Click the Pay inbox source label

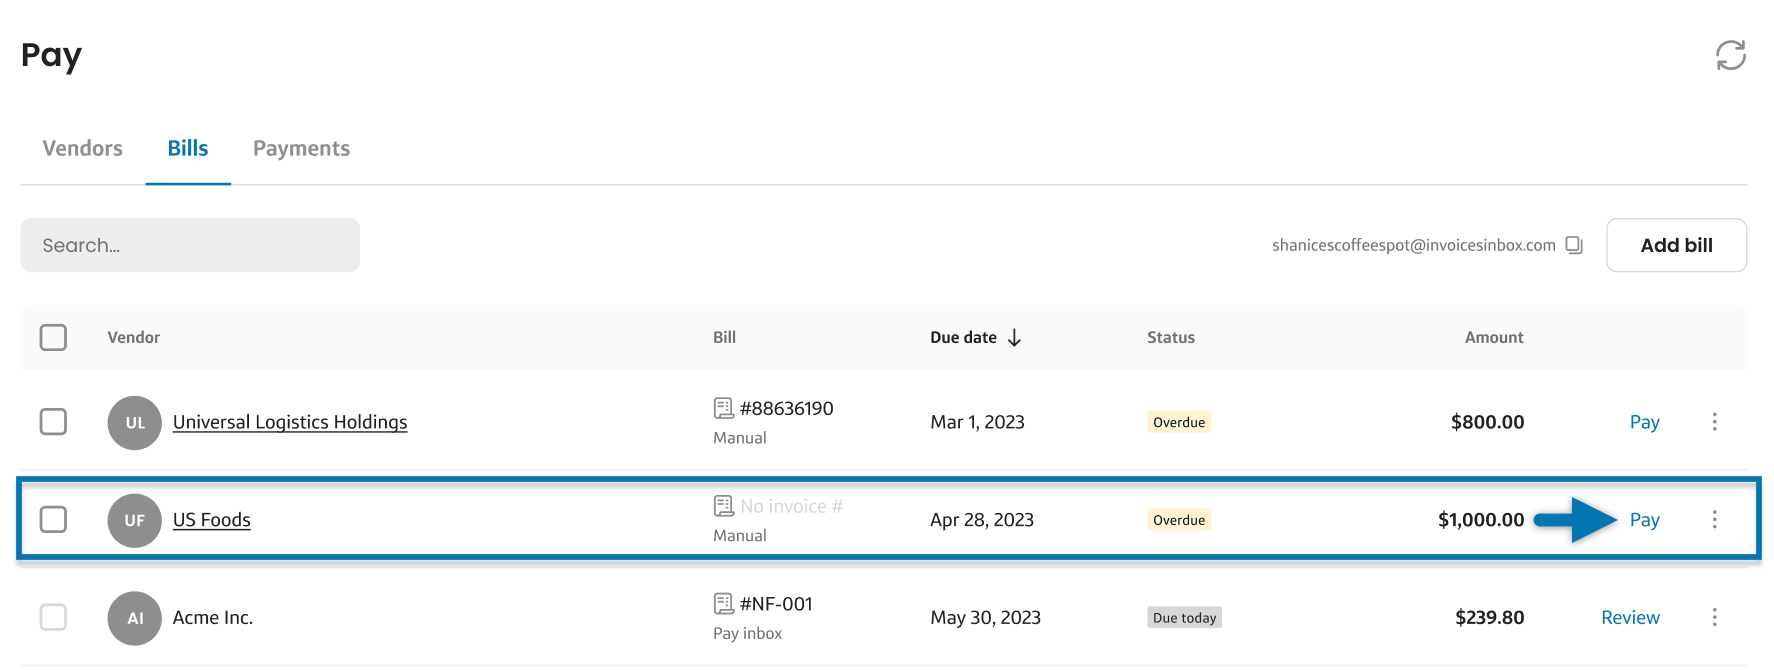(747, 634)
